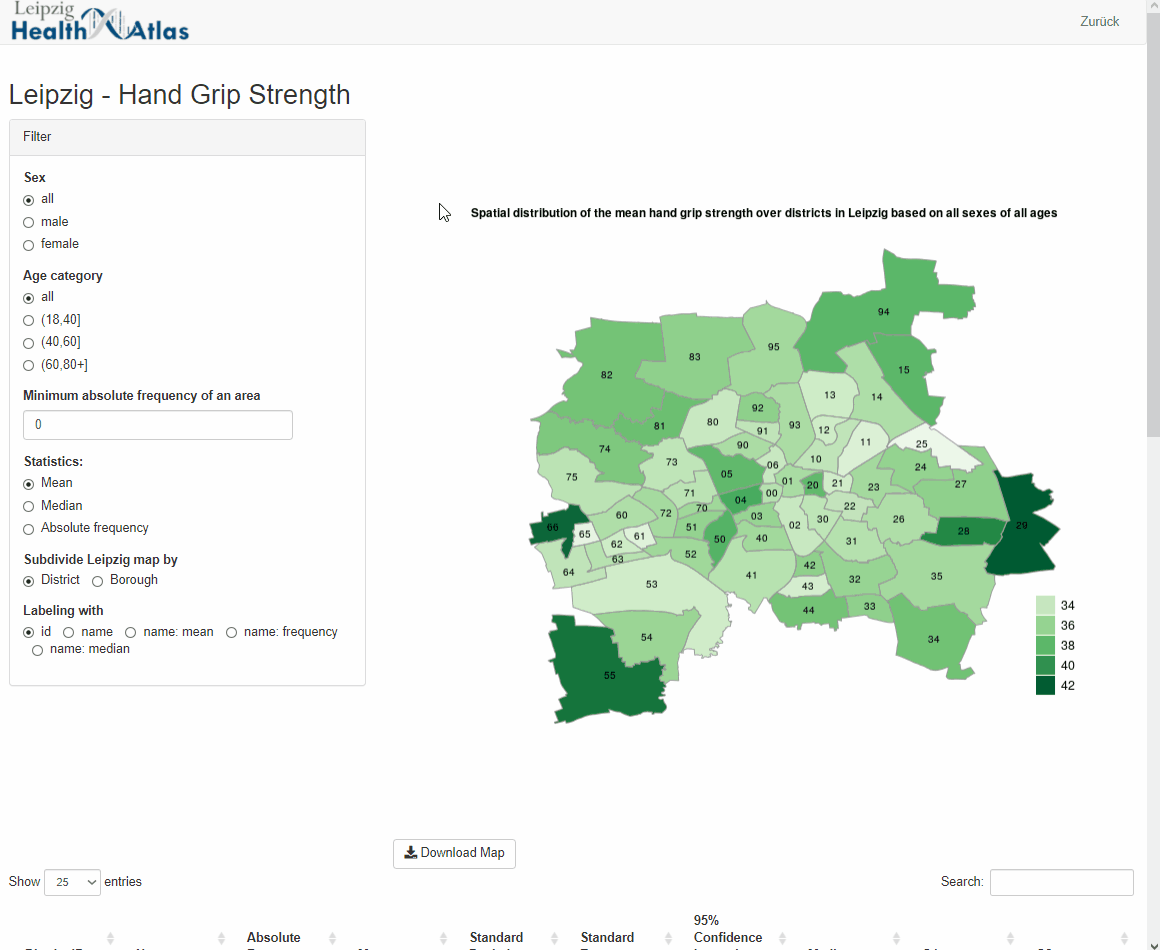Viewport: 1160px width, 950px height.
Task: Click the minimum absolute frequency input
Action: [x=158, y=425]
